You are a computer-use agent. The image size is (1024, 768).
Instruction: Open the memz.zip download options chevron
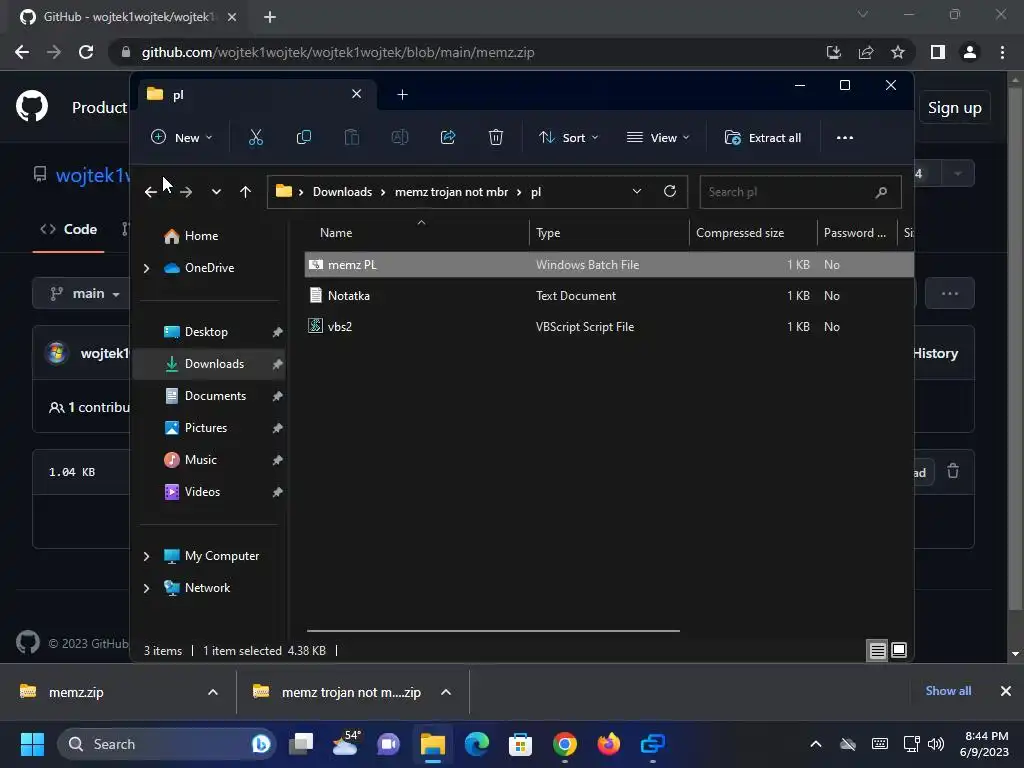click(213, 692)
